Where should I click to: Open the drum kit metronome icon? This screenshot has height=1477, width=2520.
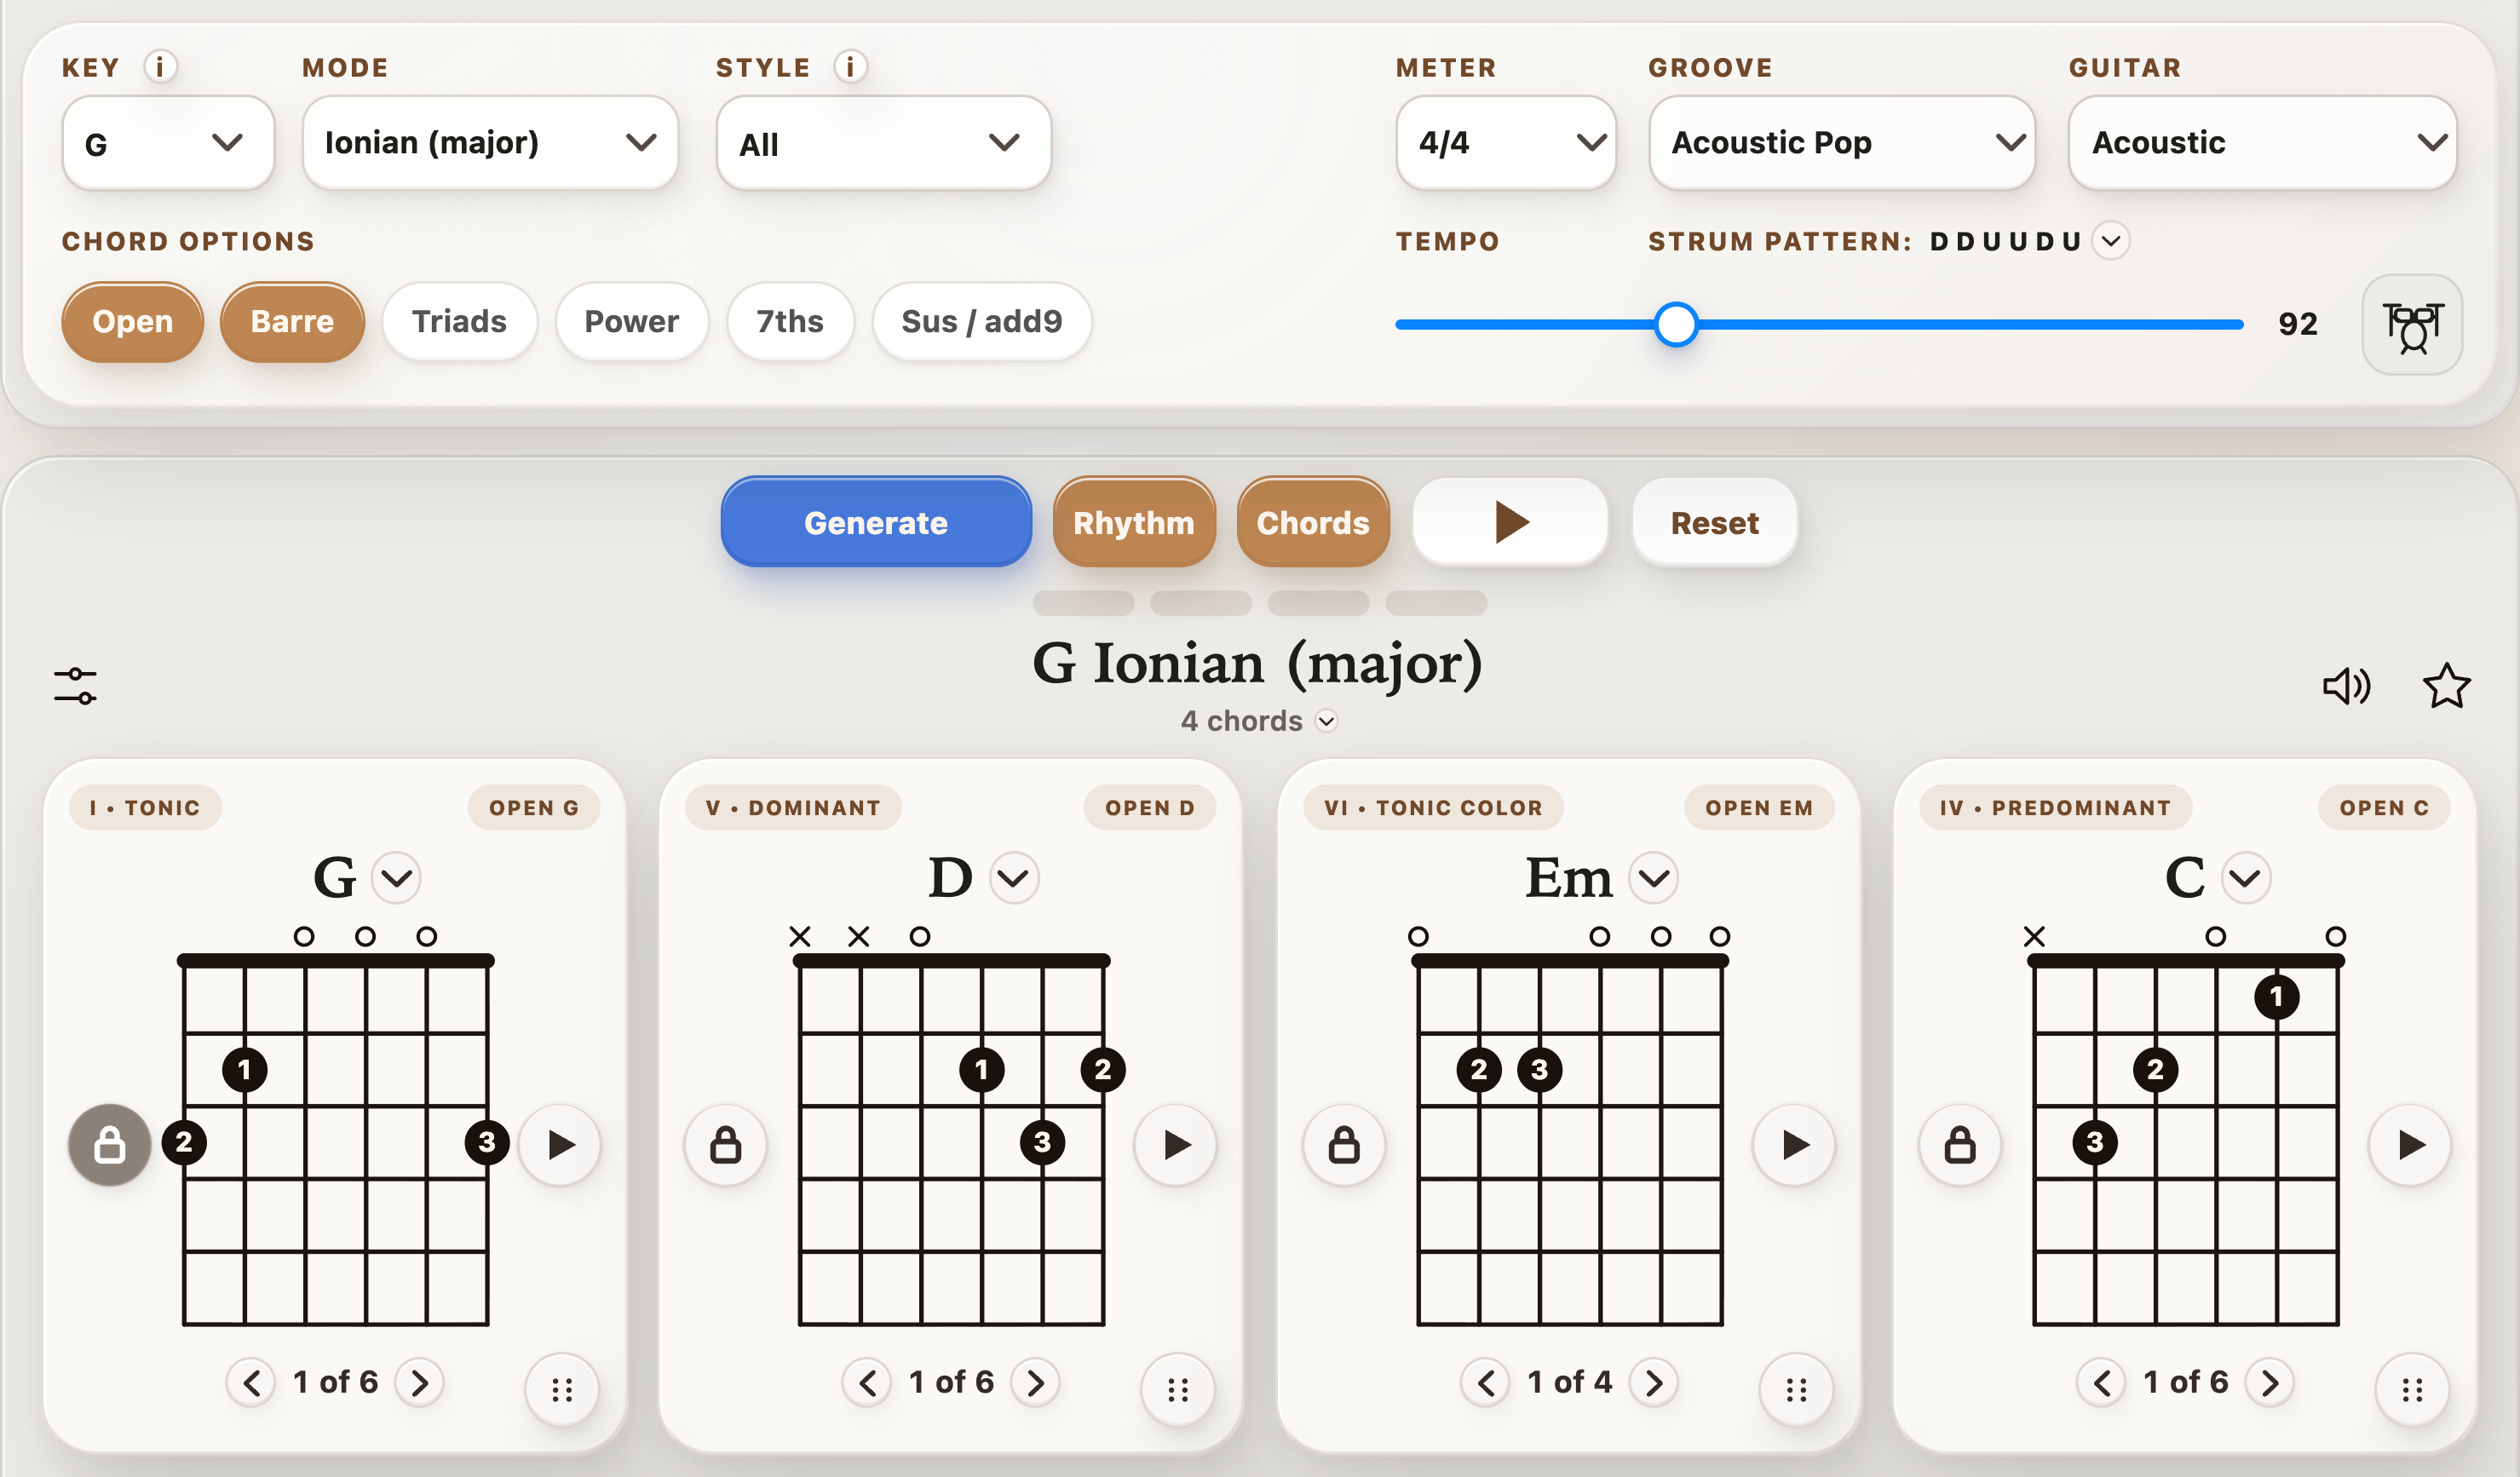(x=2412, y=325)
